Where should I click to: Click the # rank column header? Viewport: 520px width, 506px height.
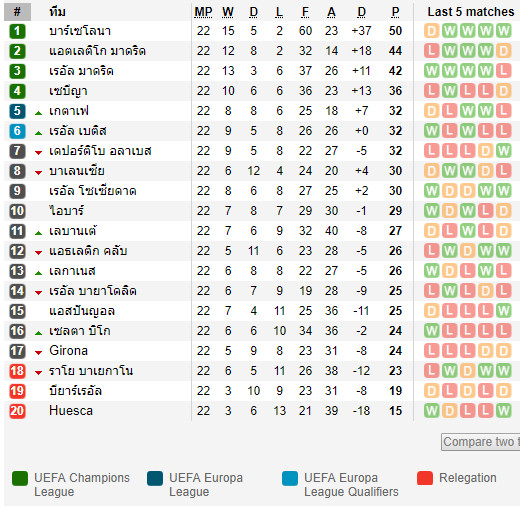17,12
